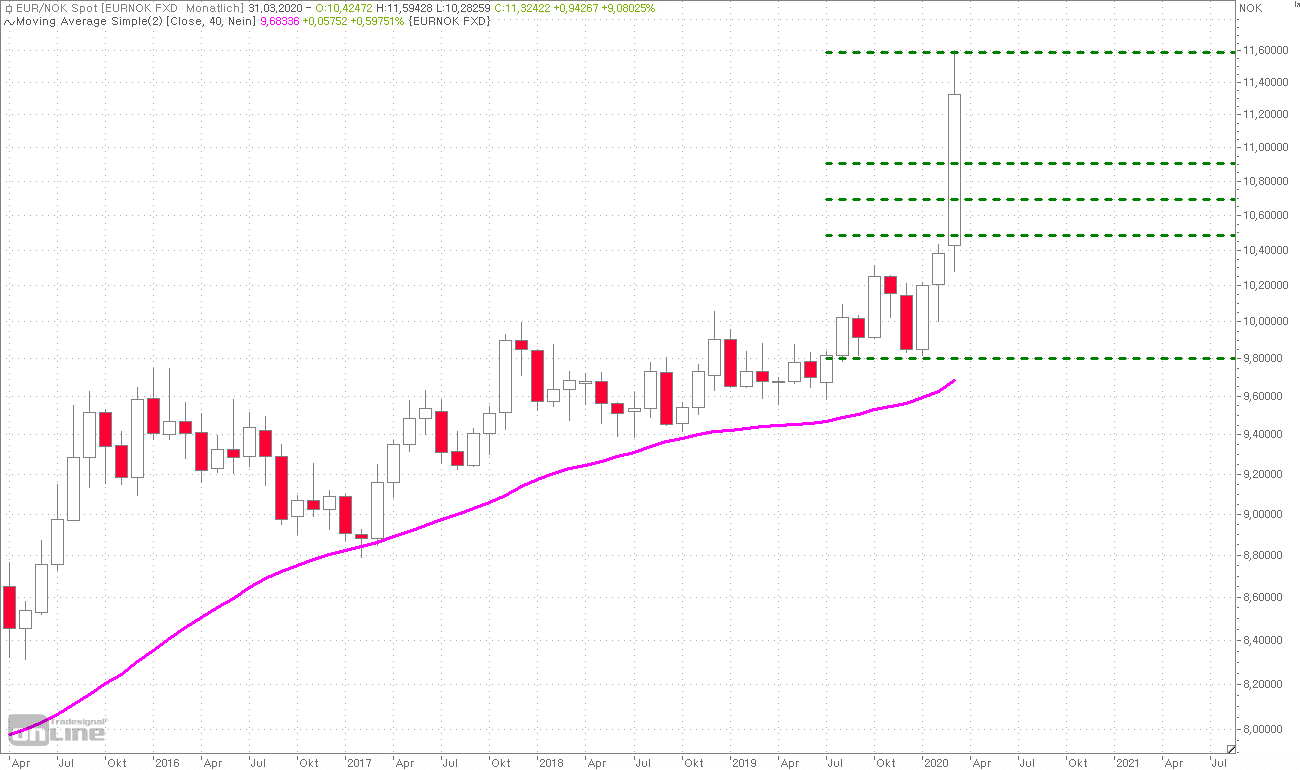Screen dimensions: 1300x770
Task: Click the 2021 label on the time axis
Action: click(x=1127, y=763)
